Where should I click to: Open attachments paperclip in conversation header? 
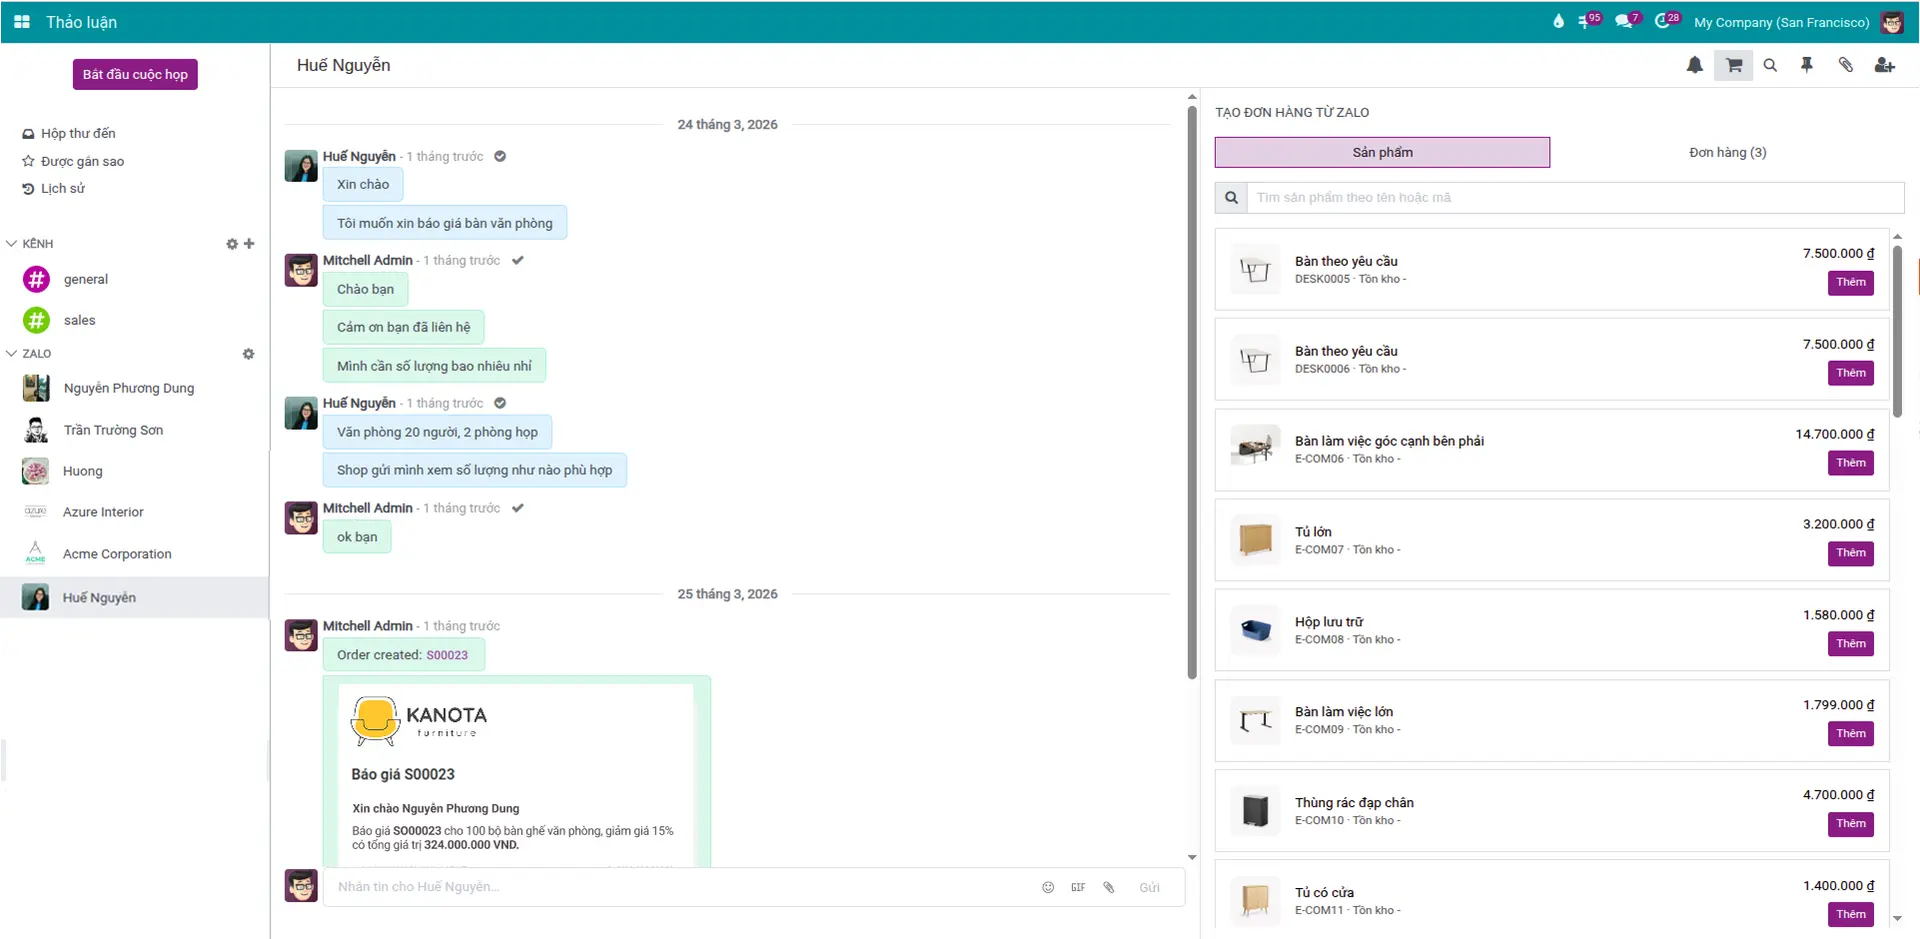1845,66
